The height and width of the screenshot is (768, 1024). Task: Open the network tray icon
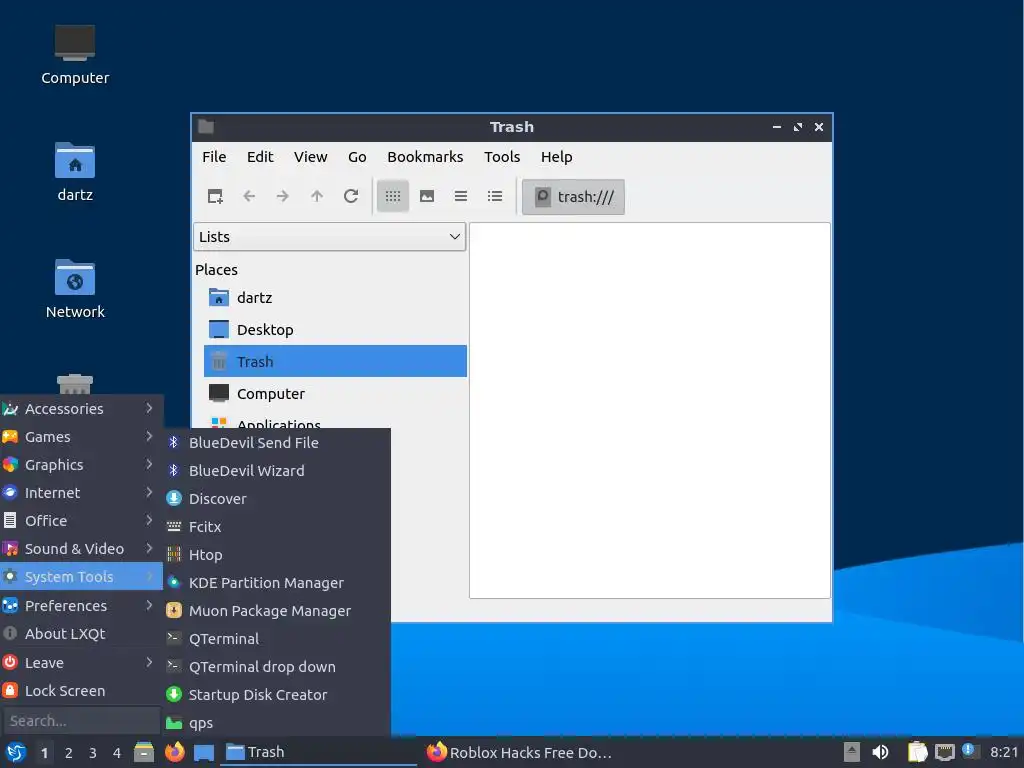click(944, 752)
